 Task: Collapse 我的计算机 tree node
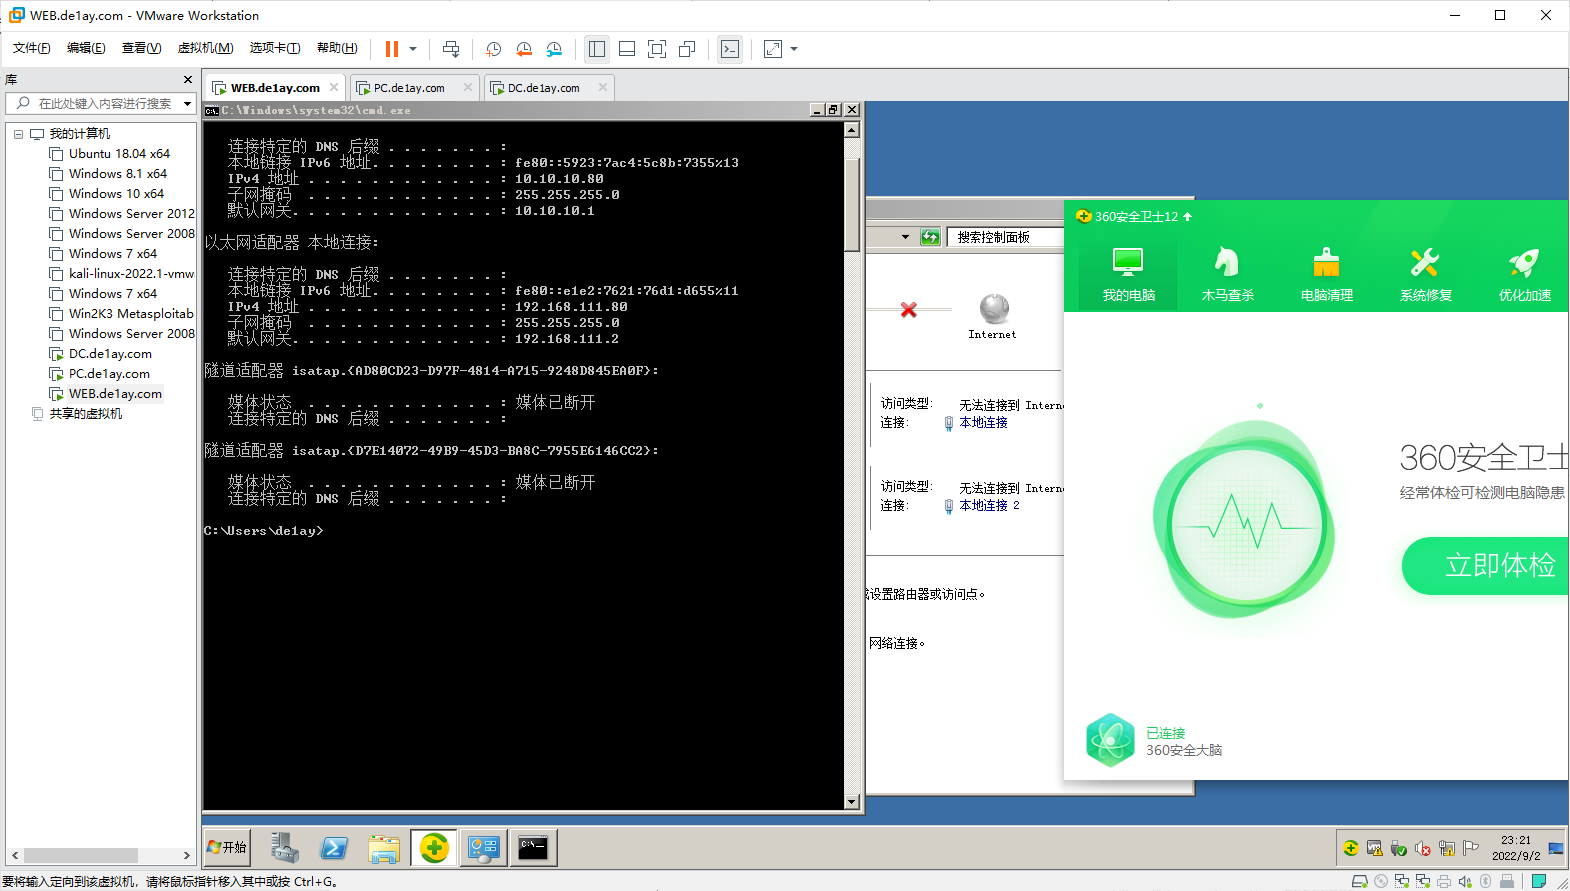(18, 134)
